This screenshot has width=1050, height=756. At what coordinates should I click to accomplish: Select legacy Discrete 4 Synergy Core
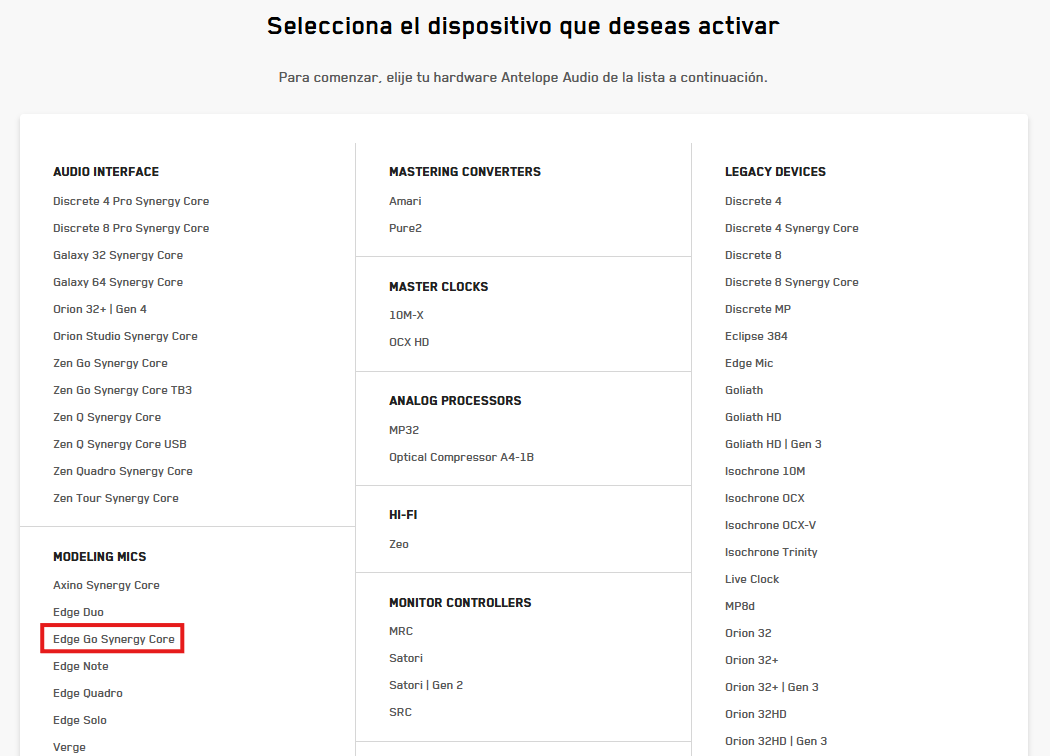pyautogui.click(x=792, y=228)
